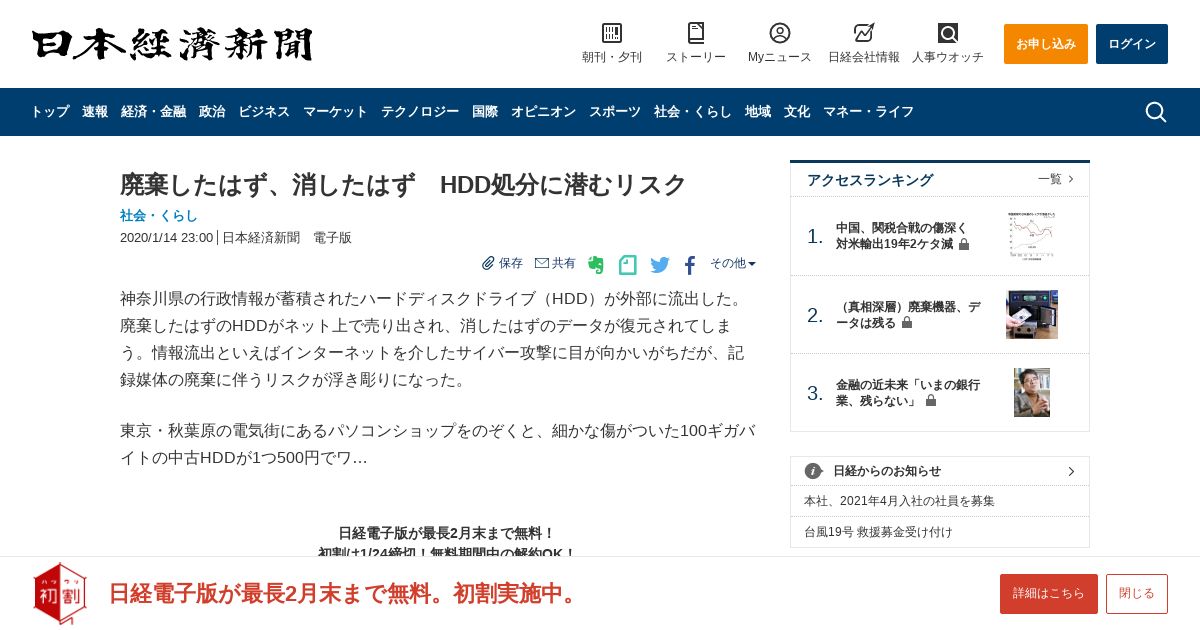Screen dimensions: 1200x630
Task: Expand the その他 share dropdown
Action: [733, 263]
